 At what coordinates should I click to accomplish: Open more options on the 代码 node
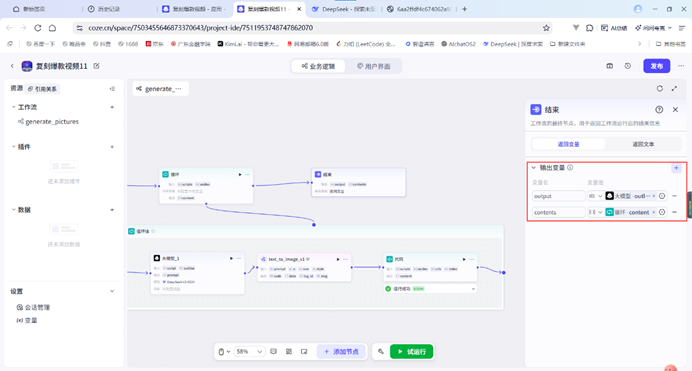click(471, 259)
